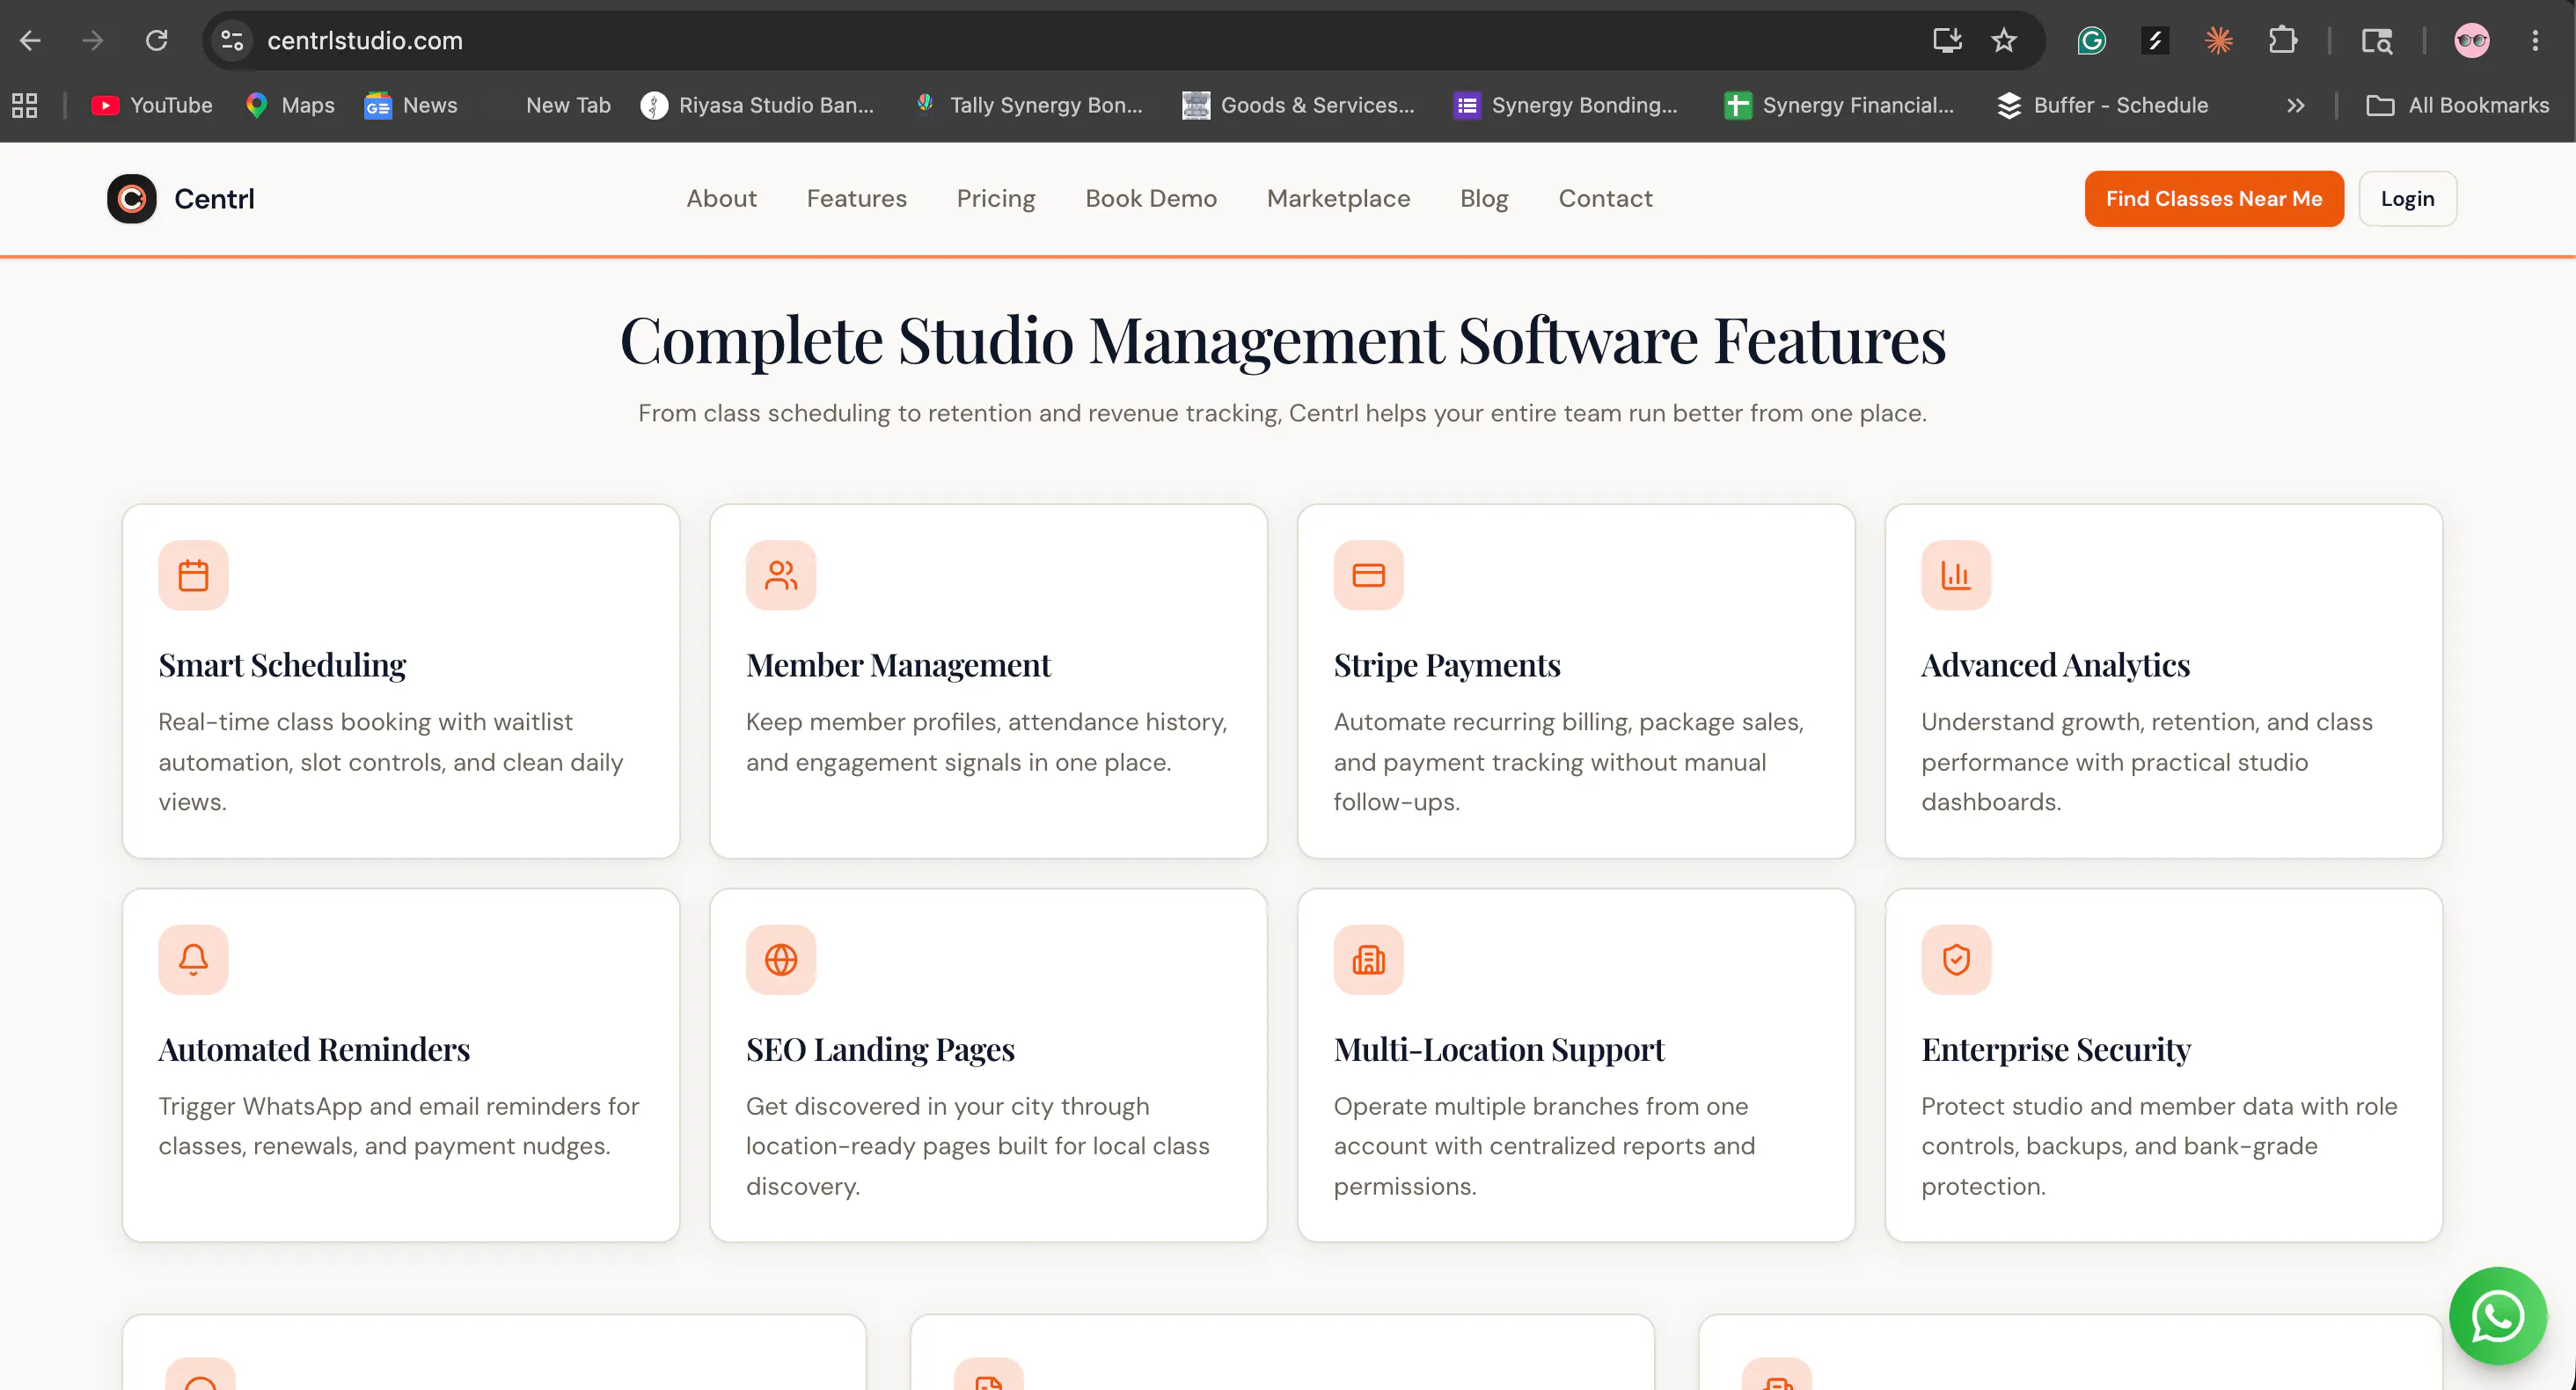The height and width of the screenshot is (1390, 2576).
Task: Click the Enterprise Security heading
Action: [x=2056, y=1049]
